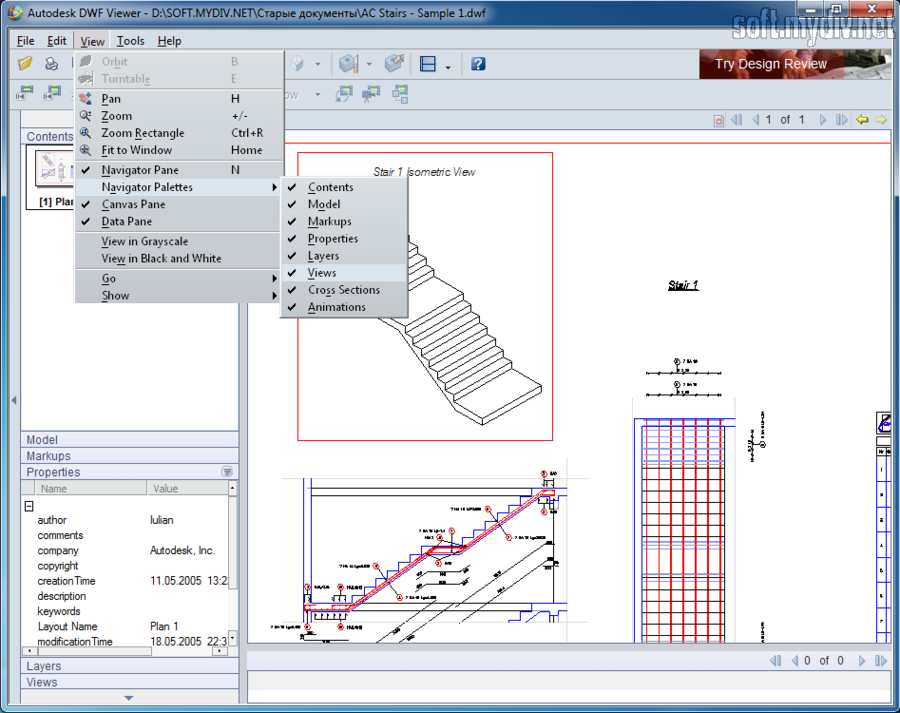The height and width of the screenshot is (713, 900).
Task: Click the Try Design Review banner
Action: (x=795, y=64)
